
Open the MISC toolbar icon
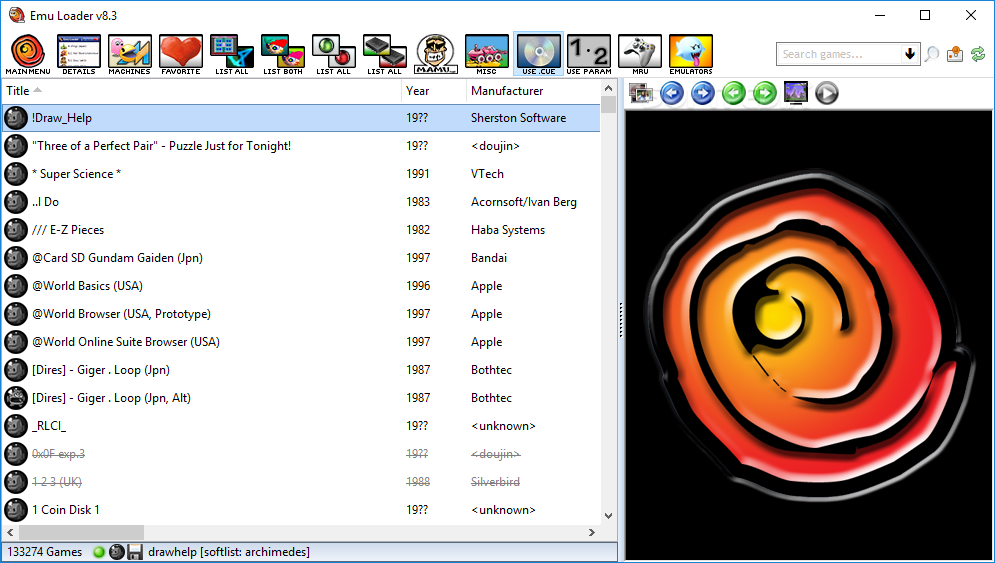(x=487, y=54)
